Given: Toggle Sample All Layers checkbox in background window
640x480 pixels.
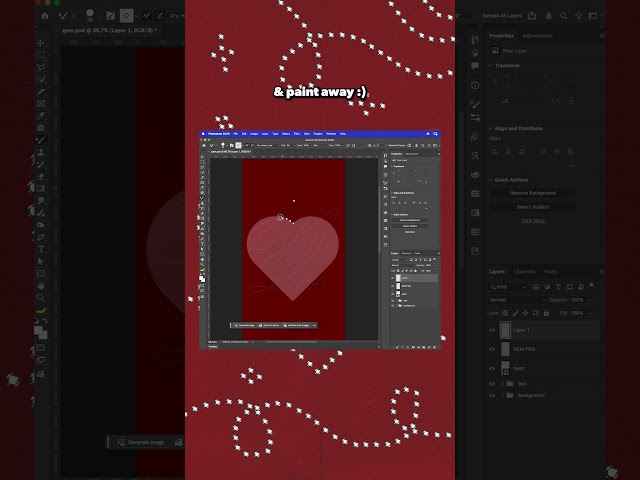Looking at the screenshot, I should [476, 16].
